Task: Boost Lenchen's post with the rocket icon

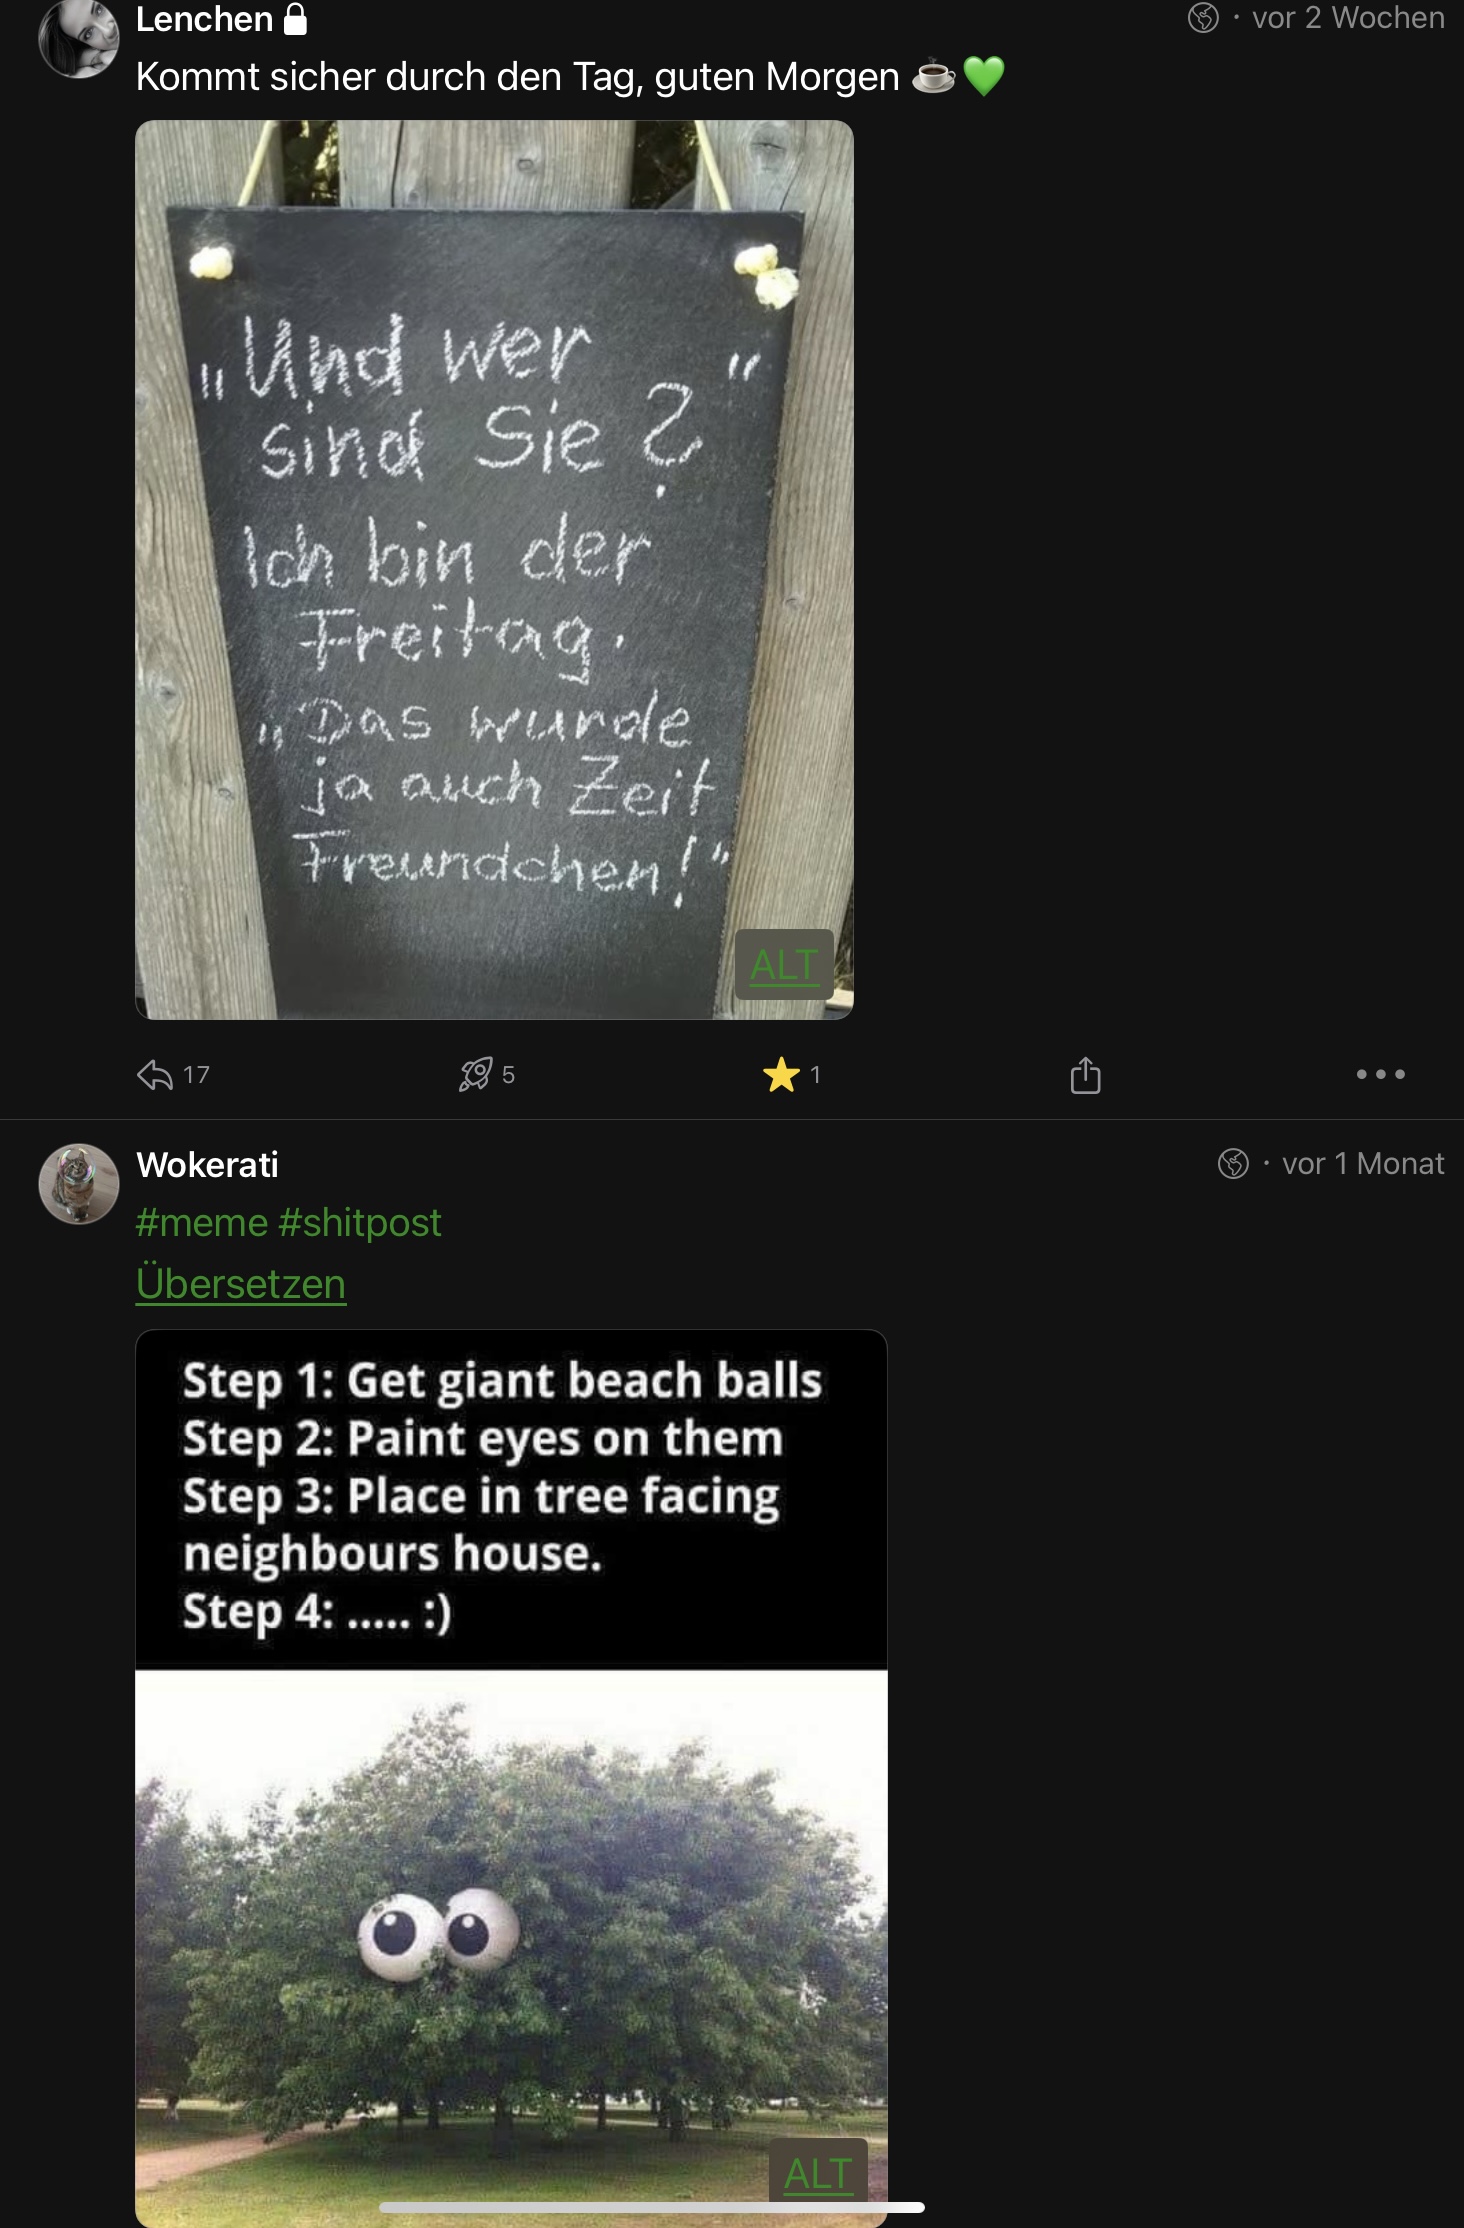Action: pos(475,1074)
